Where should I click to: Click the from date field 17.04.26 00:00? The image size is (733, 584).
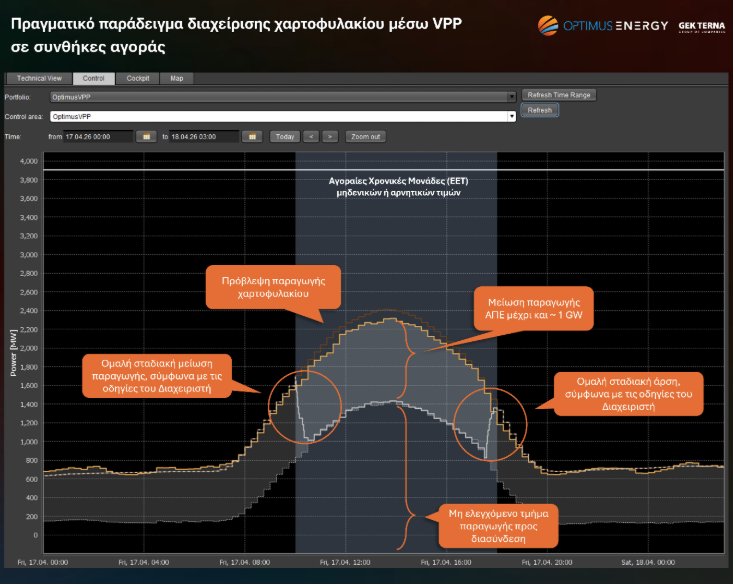click(98, 137)
